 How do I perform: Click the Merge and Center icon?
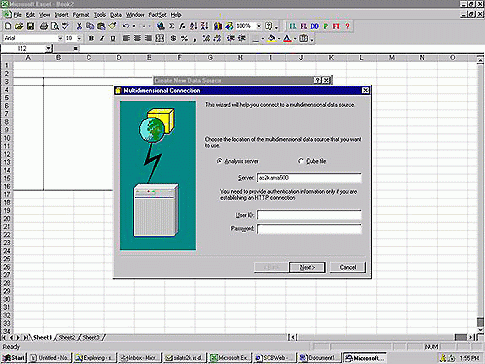160,38
